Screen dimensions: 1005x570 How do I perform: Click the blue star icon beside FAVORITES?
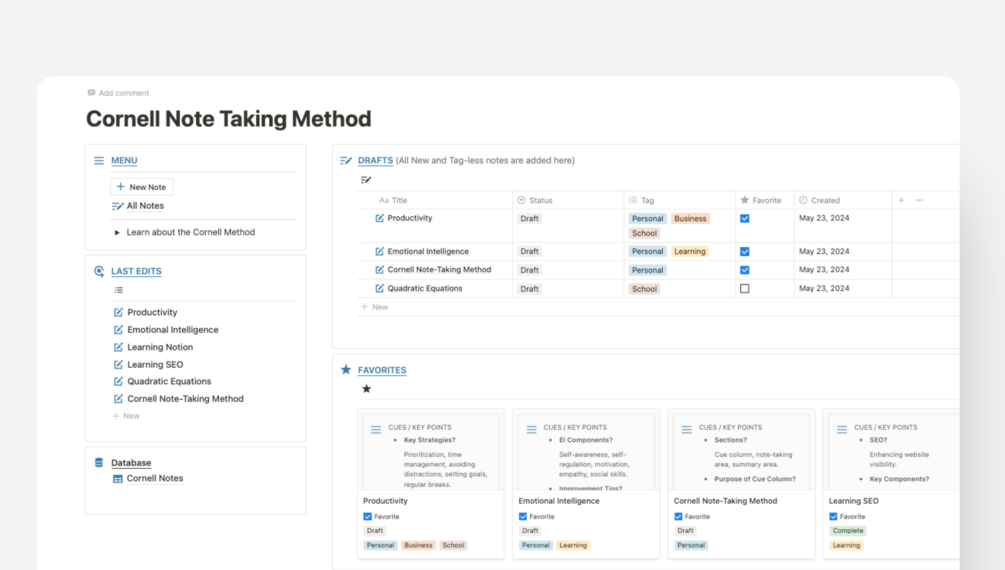346,370
